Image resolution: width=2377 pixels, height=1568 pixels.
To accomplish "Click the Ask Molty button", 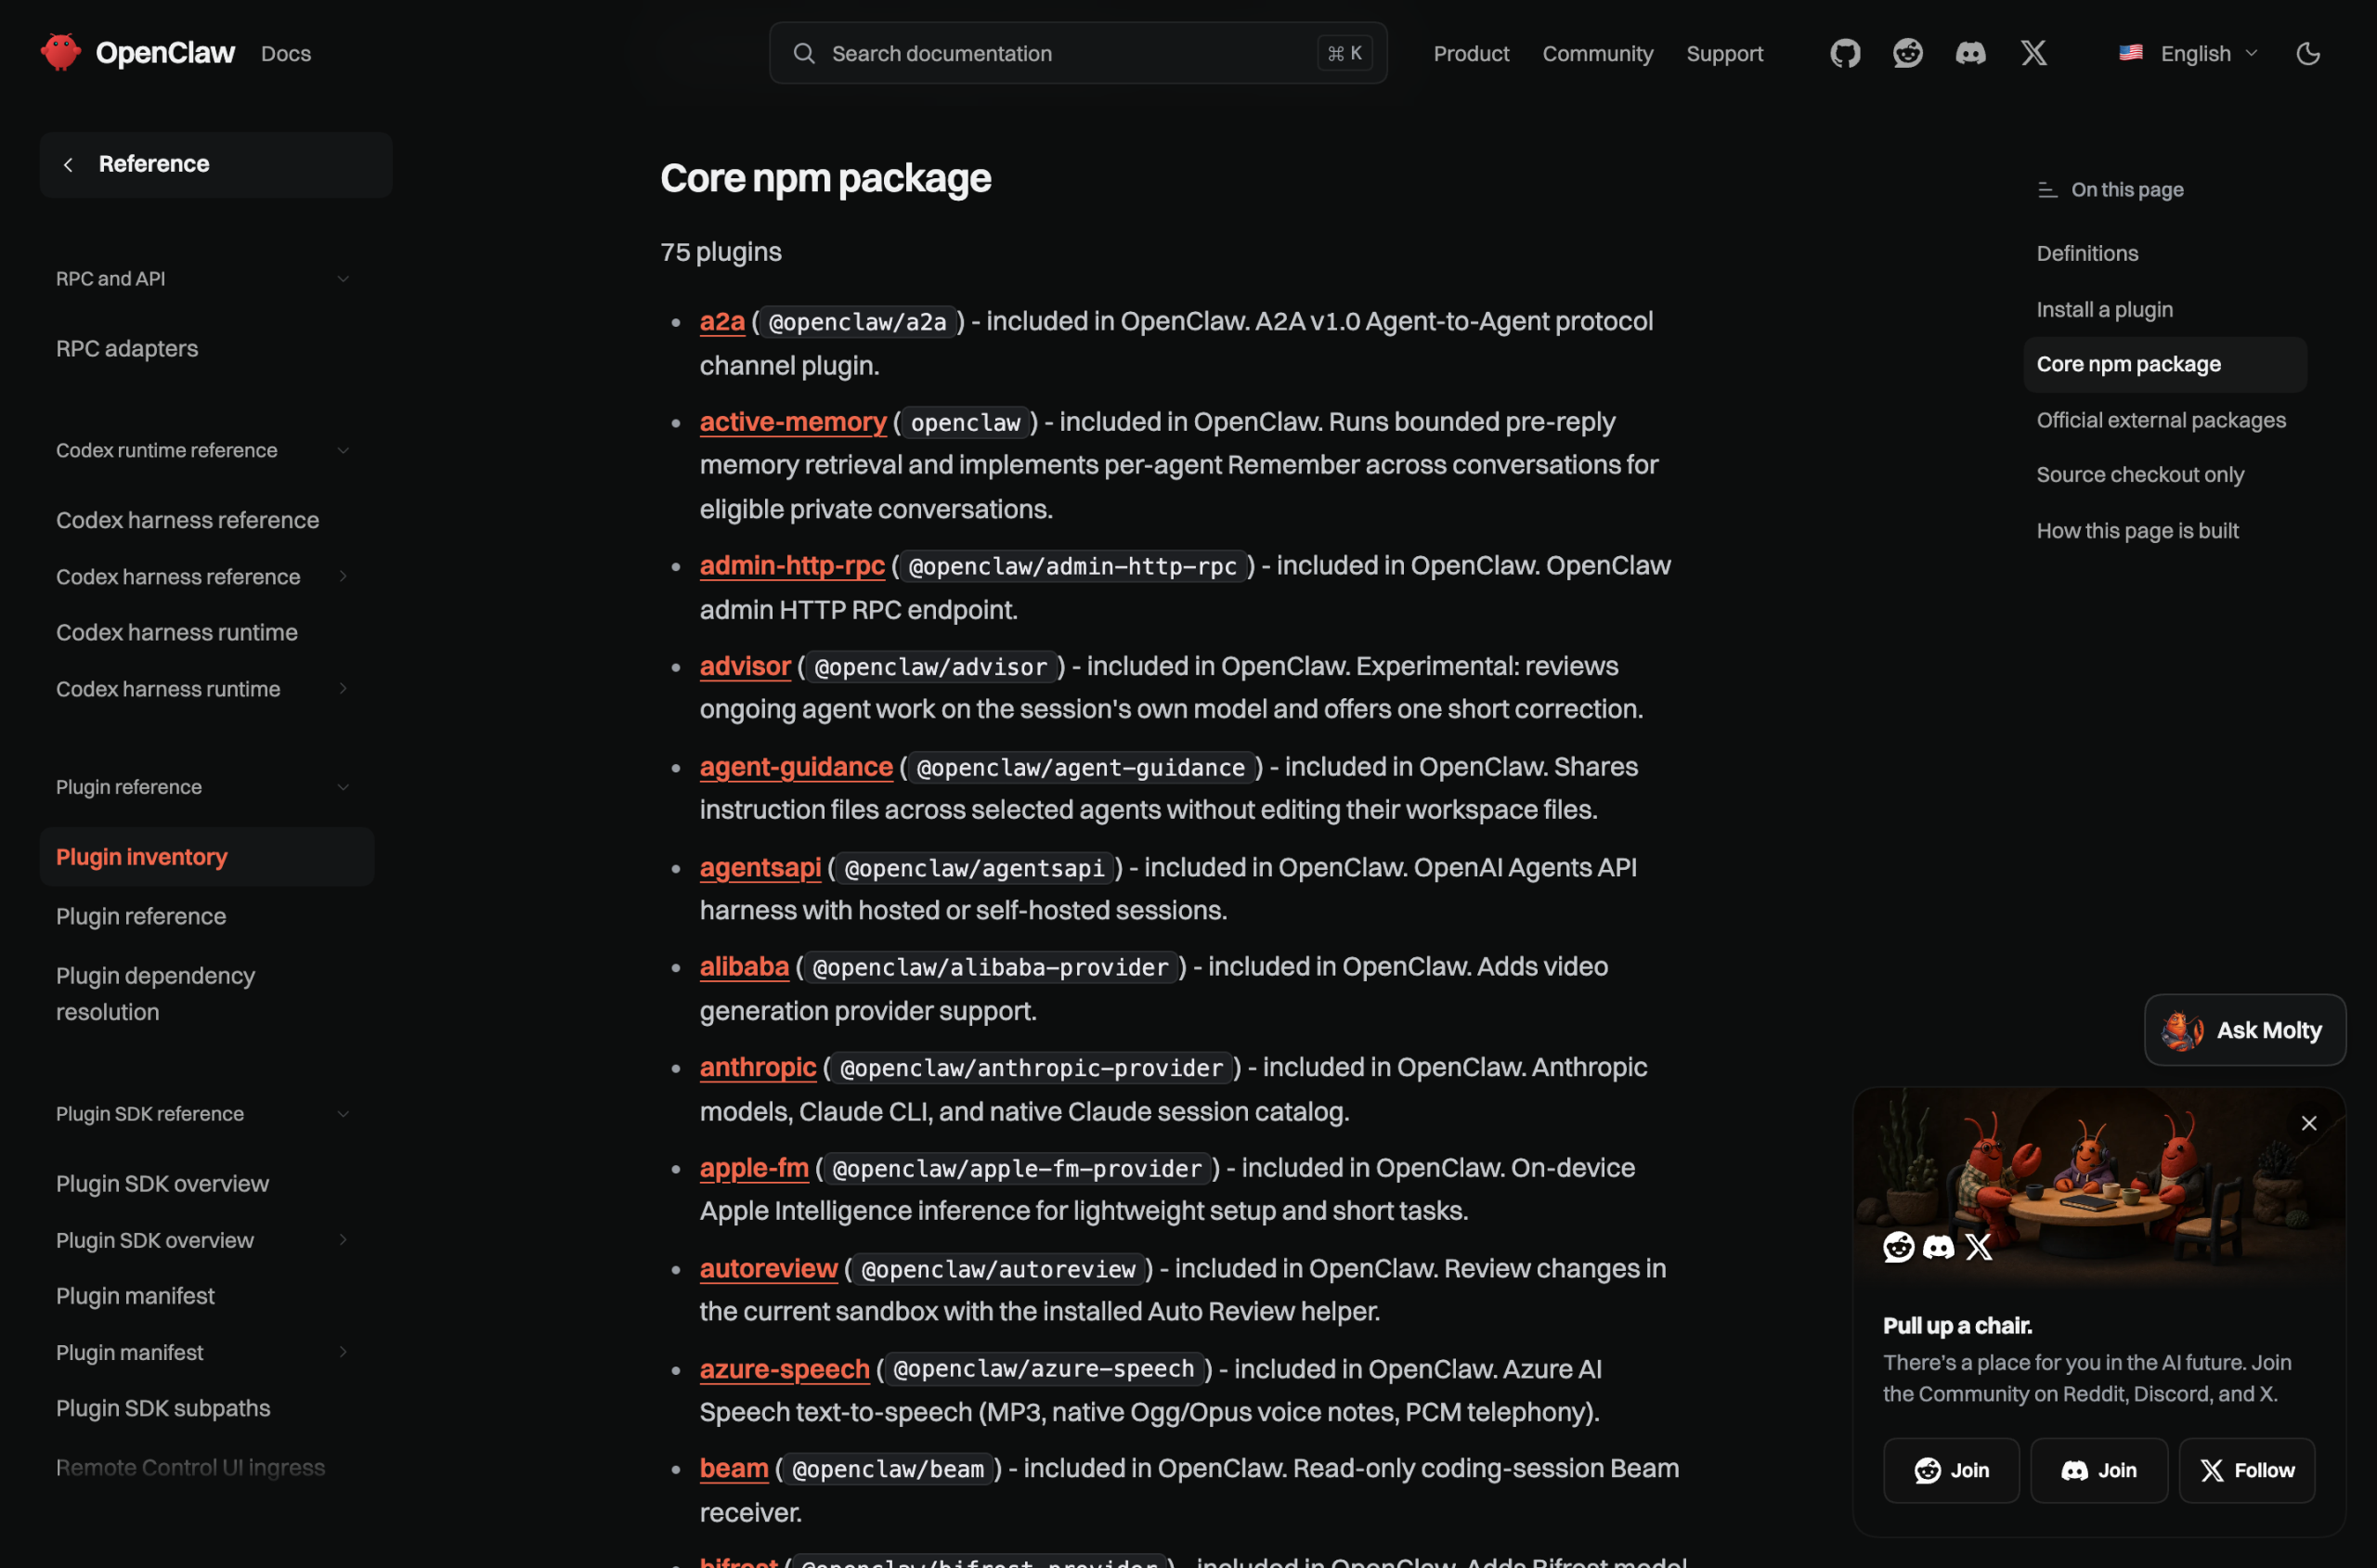I will (x=2244, y=1030).
